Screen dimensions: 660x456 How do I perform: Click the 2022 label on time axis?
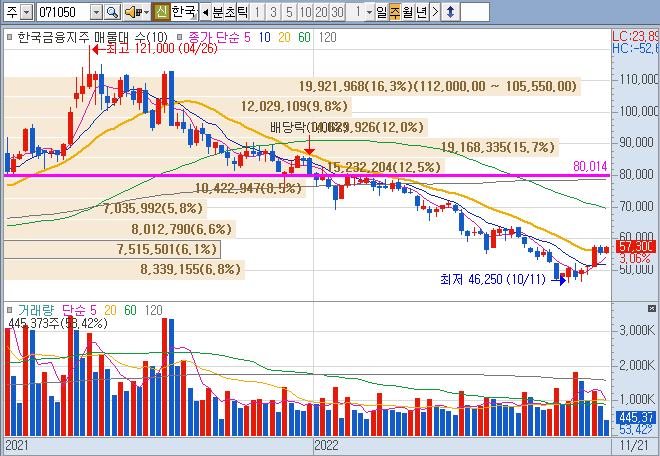[327, 445]
